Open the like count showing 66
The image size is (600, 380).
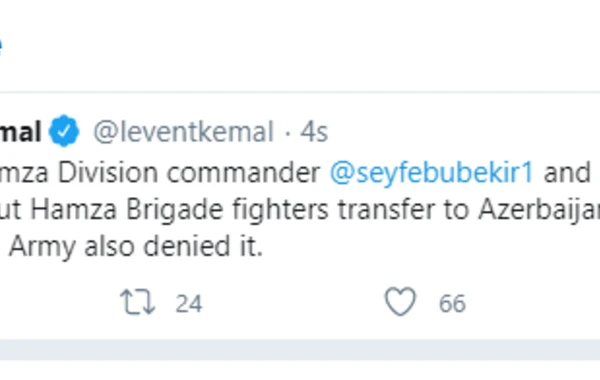point(452,304)
